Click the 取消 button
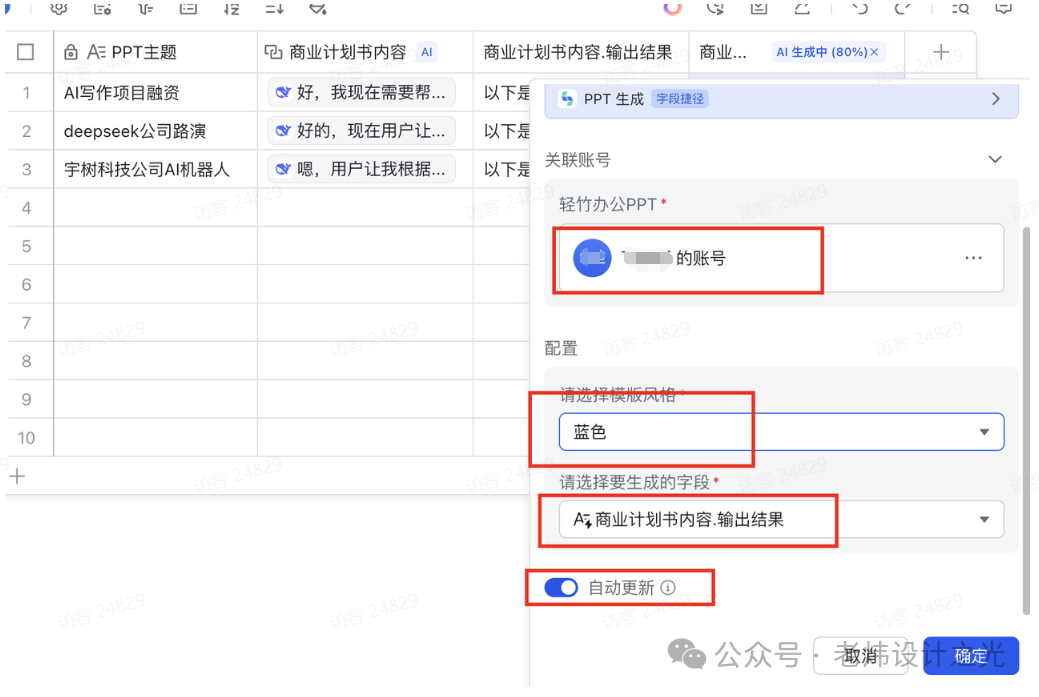This screenshot has height=697, width=1039. (x=860, y=656)
